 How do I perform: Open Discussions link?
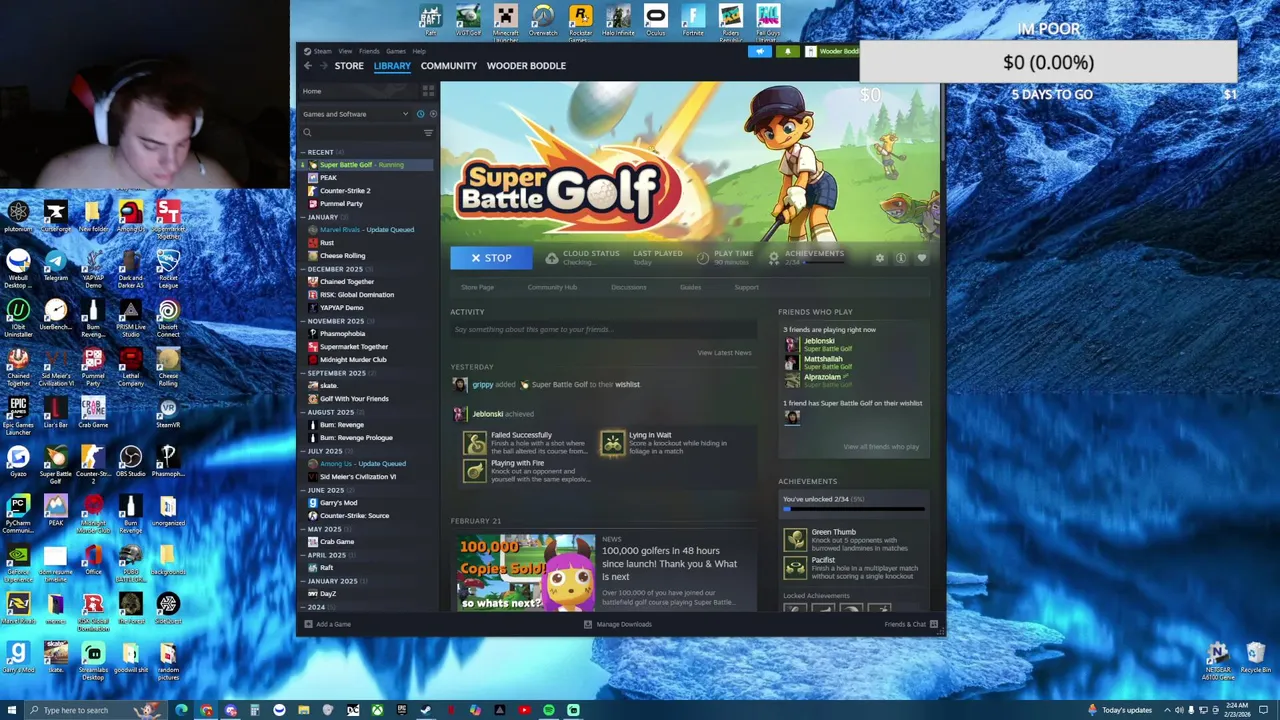click(x=629, y=287)
